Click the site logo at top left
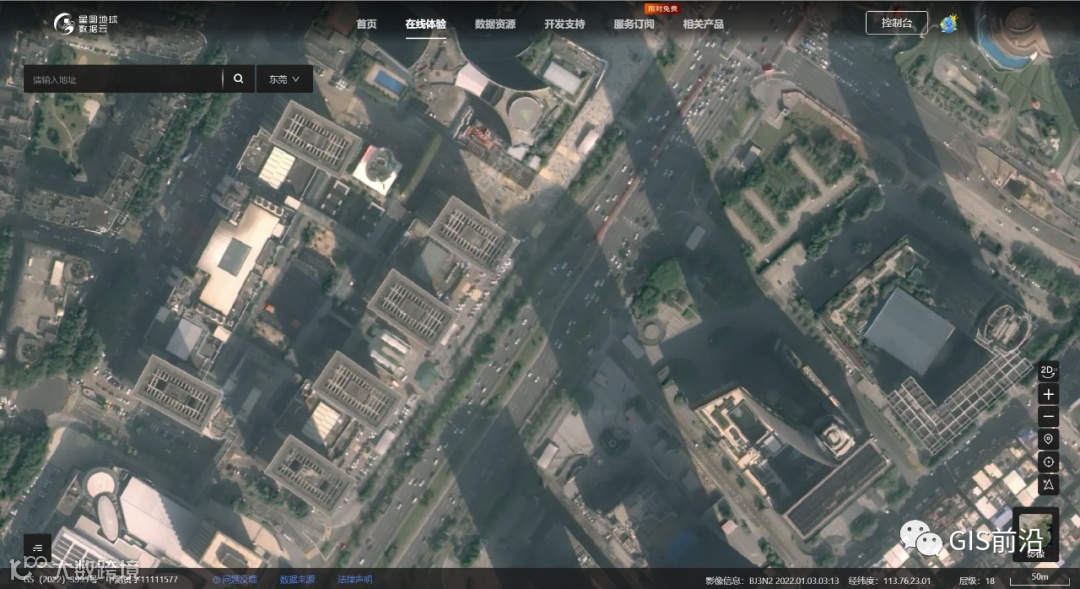Image resolution: width=1080 pixels, height=589 pixels. pyautogui.click(x=85, y=23)
